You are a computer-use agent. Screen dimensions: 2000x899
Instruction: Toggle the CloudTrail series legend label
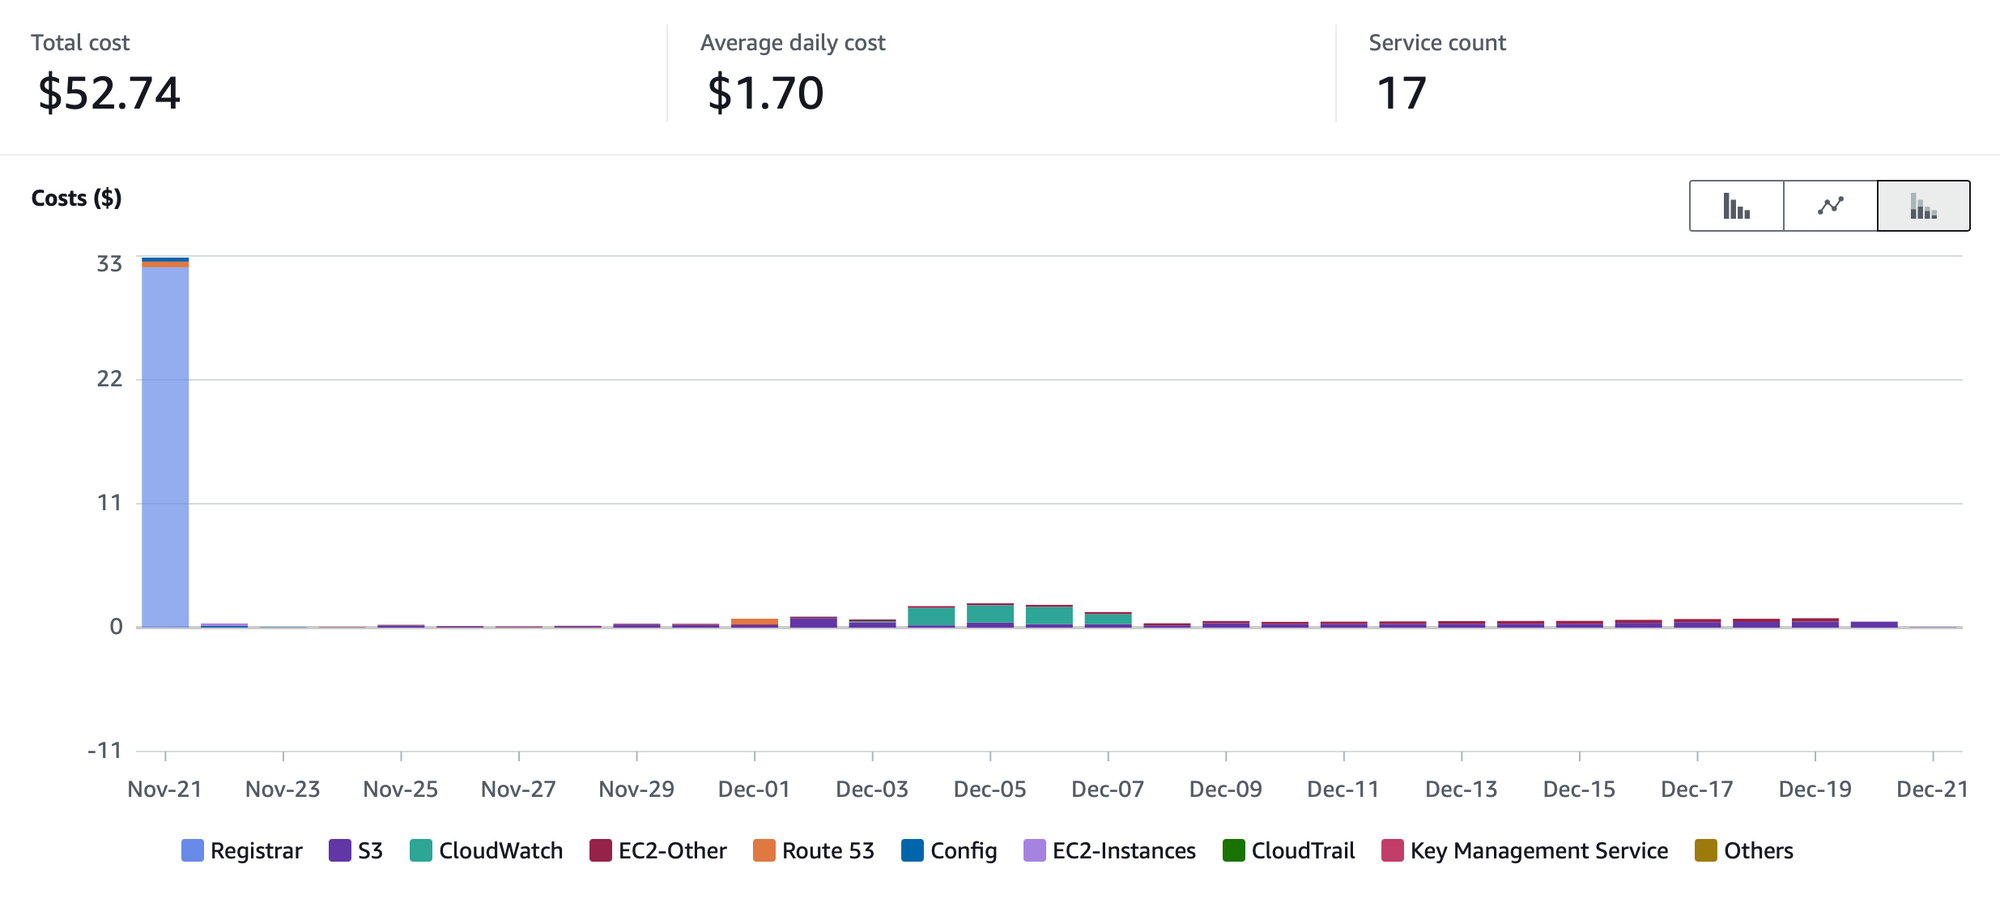(1302, 851)
